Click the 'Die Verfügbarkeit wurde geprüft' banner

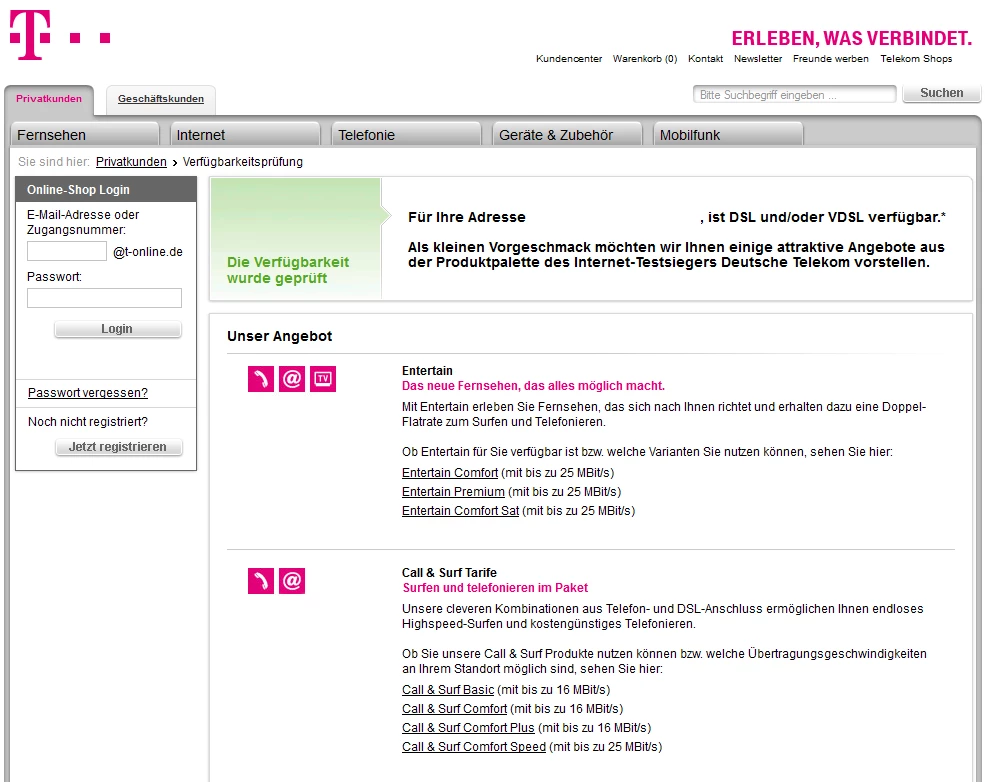coord(296,238)
